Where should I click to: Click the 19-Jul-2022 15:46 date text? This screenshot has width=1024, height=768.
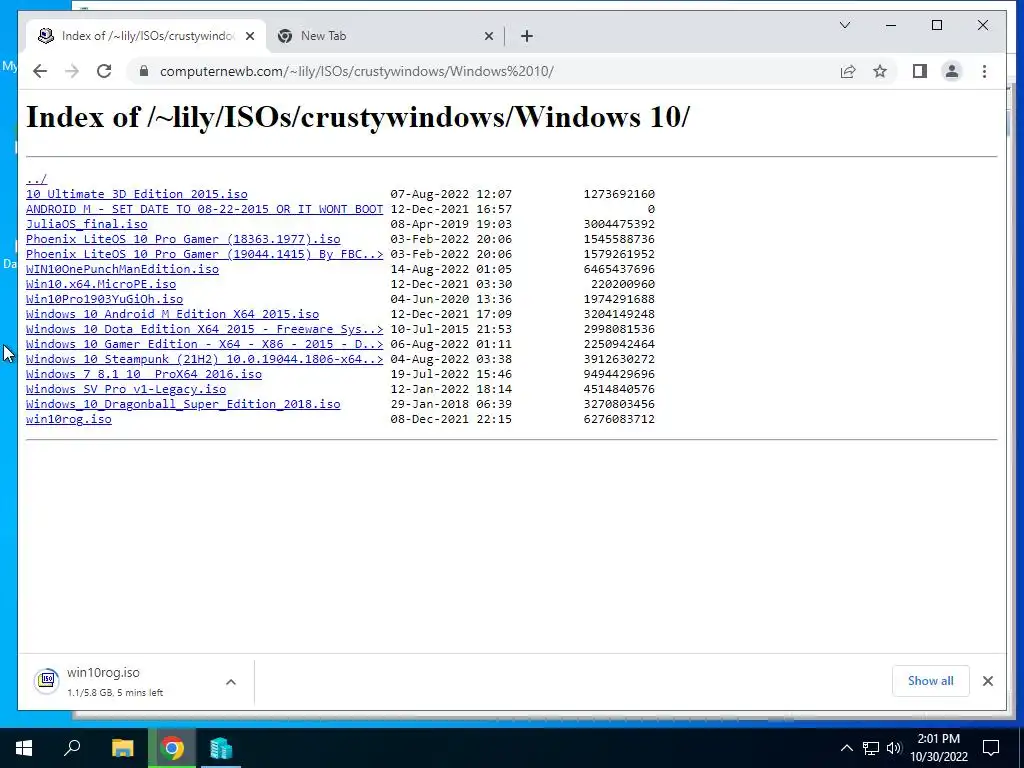[x=451, y=374]
